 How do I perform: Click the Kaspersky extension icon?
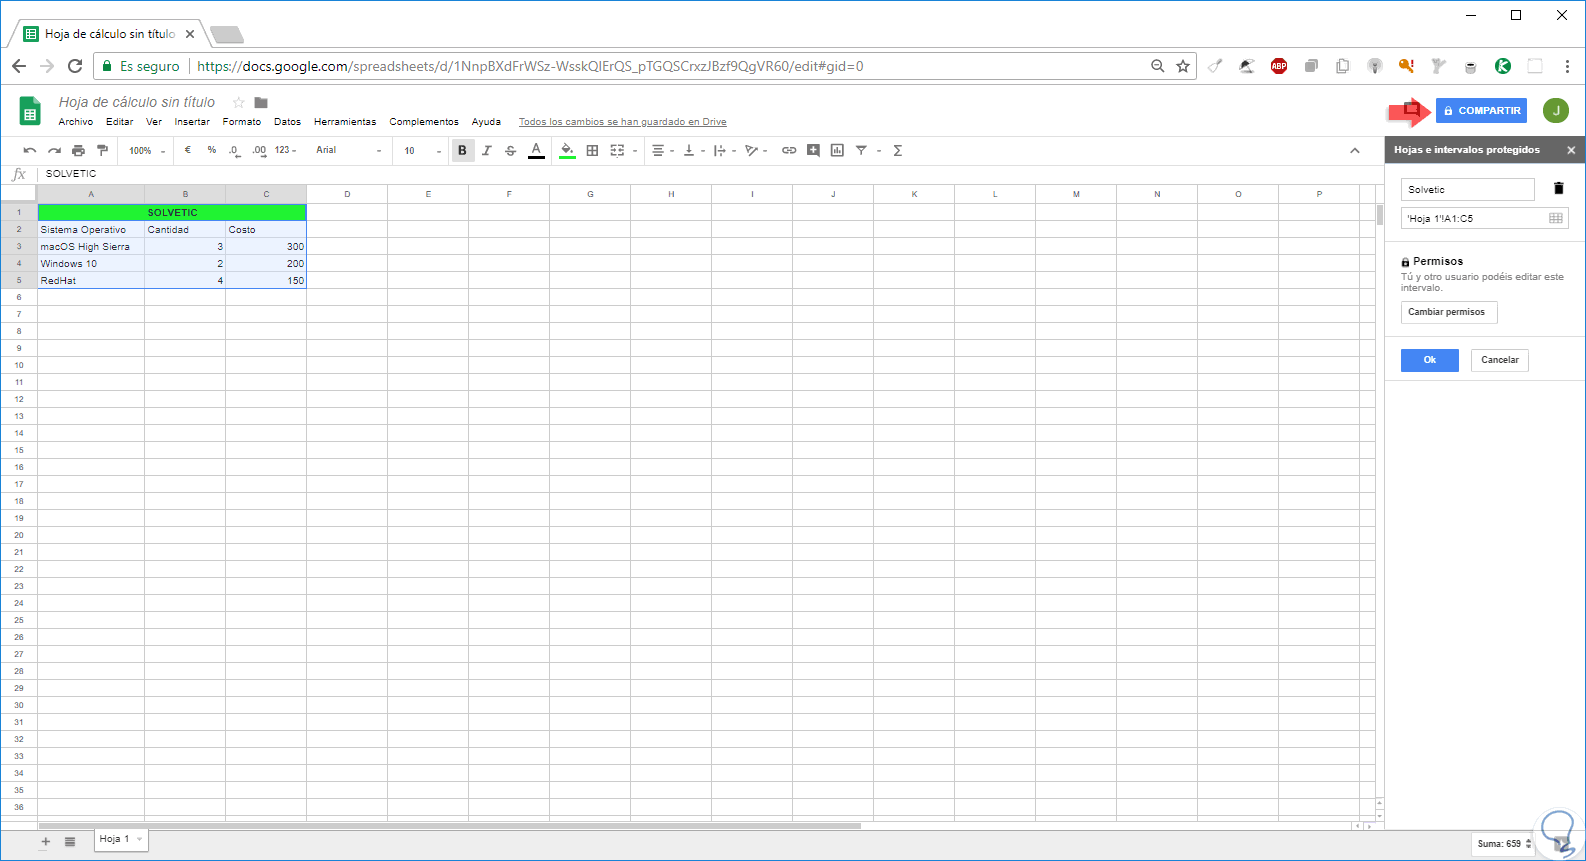click(1502, 66)
